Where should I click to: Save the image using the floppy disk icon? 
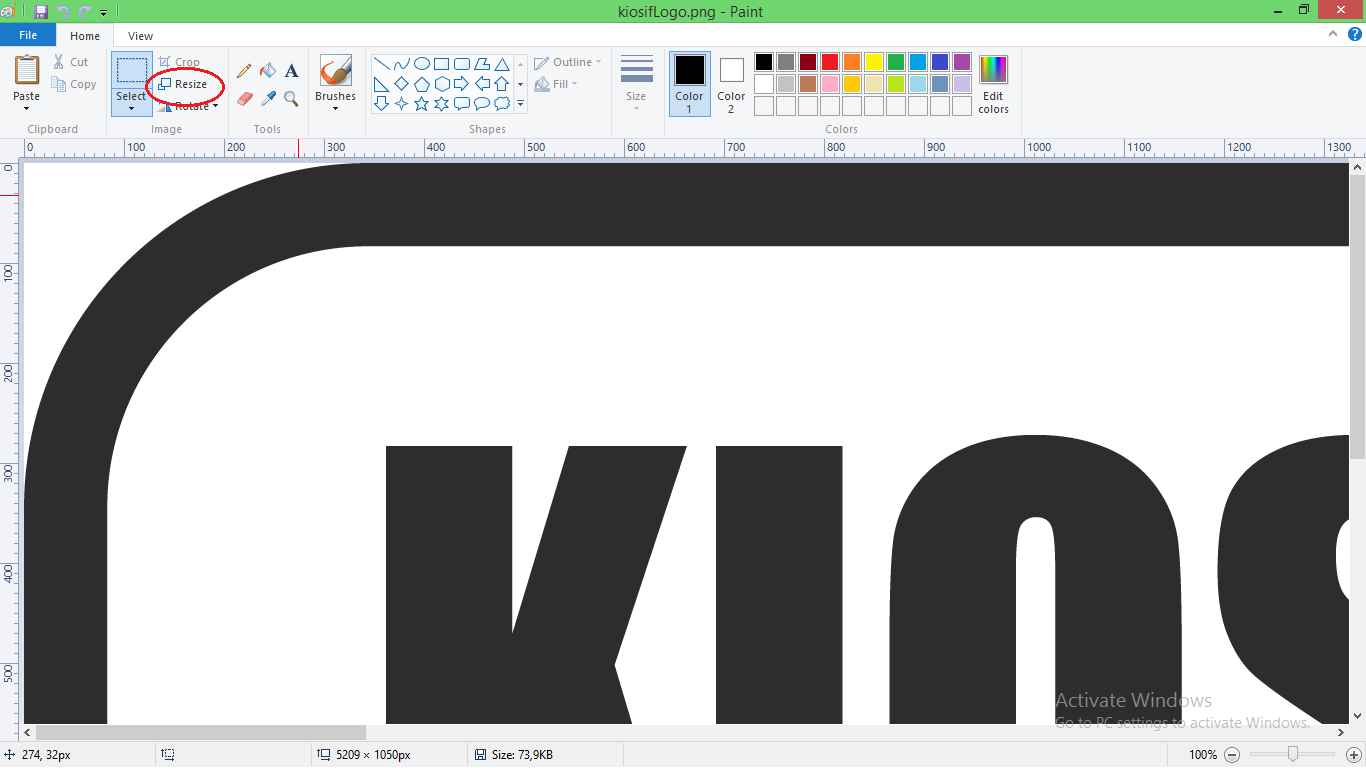click(x=41, y=12)
